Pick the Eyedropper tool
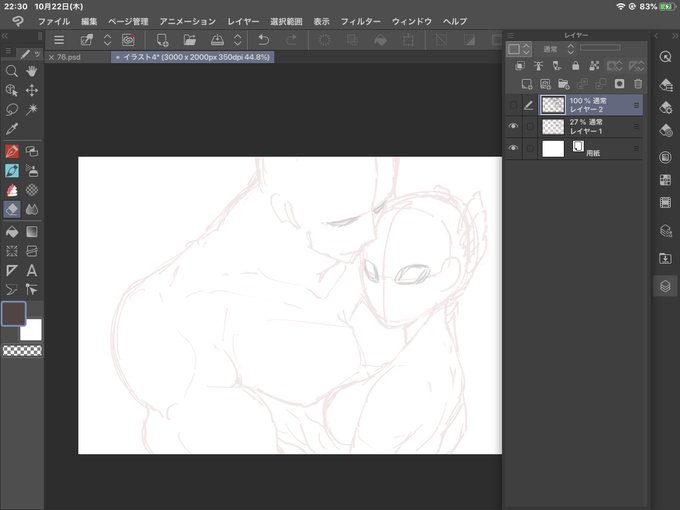 [12, 129]
